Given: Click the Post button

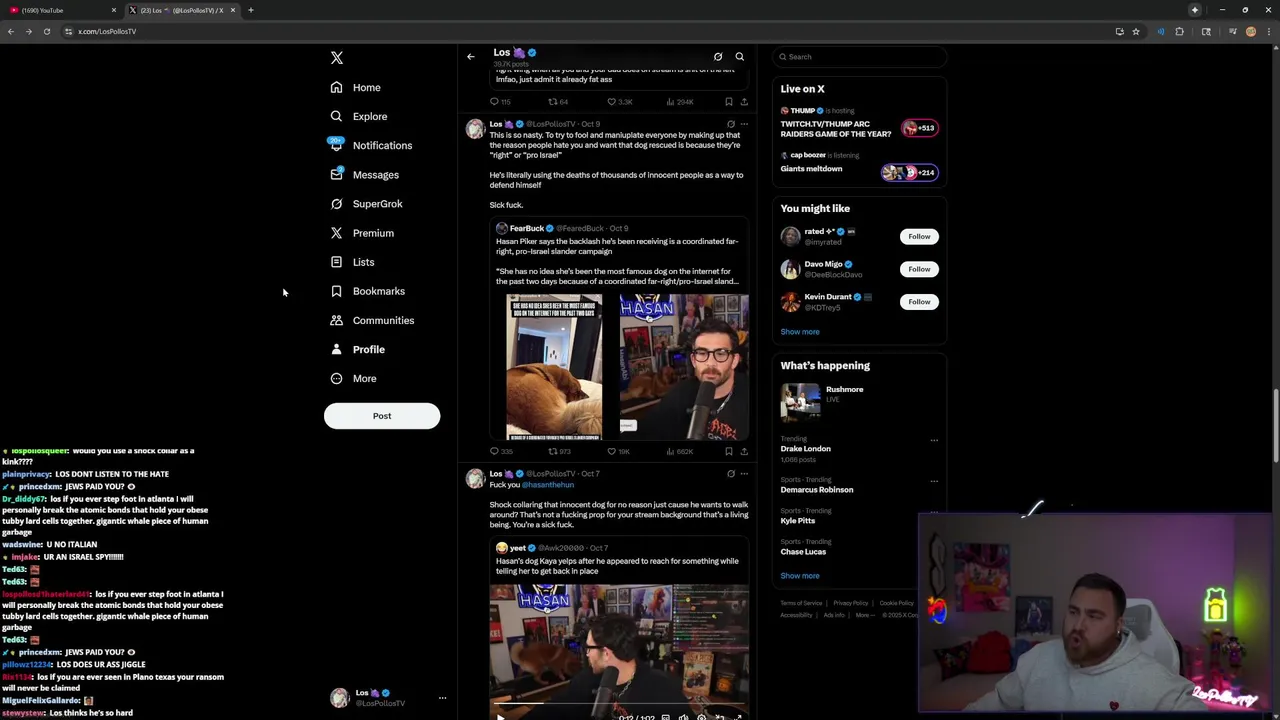Looking at the screenshot, I should click(382, 416).
